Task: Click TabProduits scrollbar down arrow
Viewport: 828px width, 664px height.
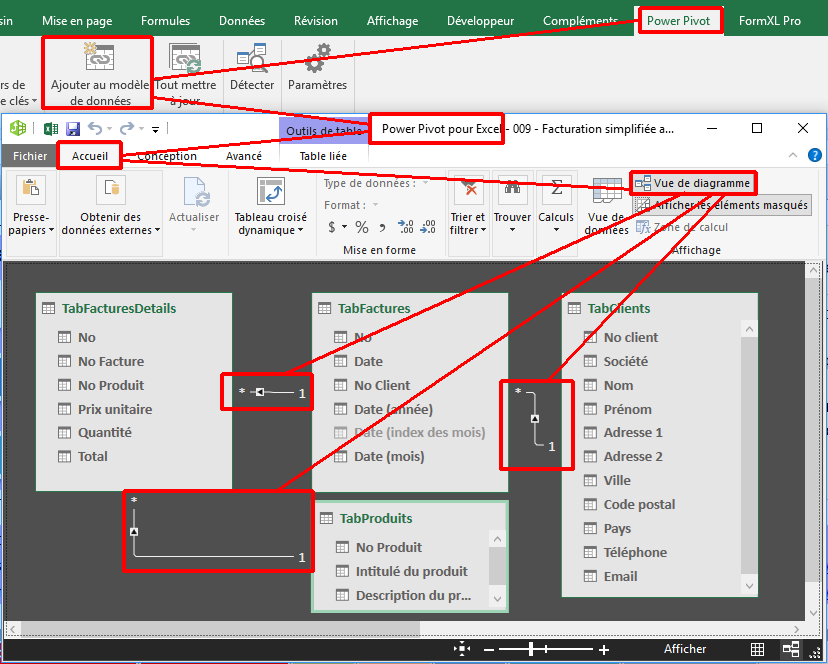Action: (497, 598)
